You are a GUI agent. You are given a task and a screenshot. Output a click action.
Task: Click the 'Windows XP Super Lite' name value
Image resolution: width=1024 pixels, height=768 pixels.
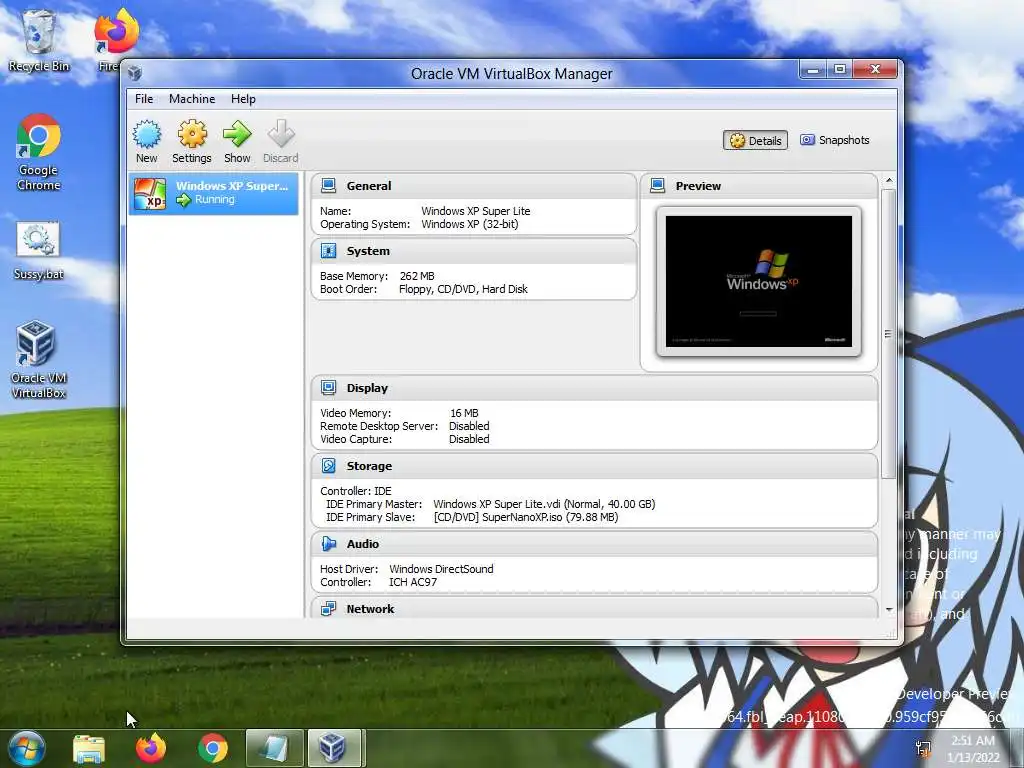pos(475,211)
